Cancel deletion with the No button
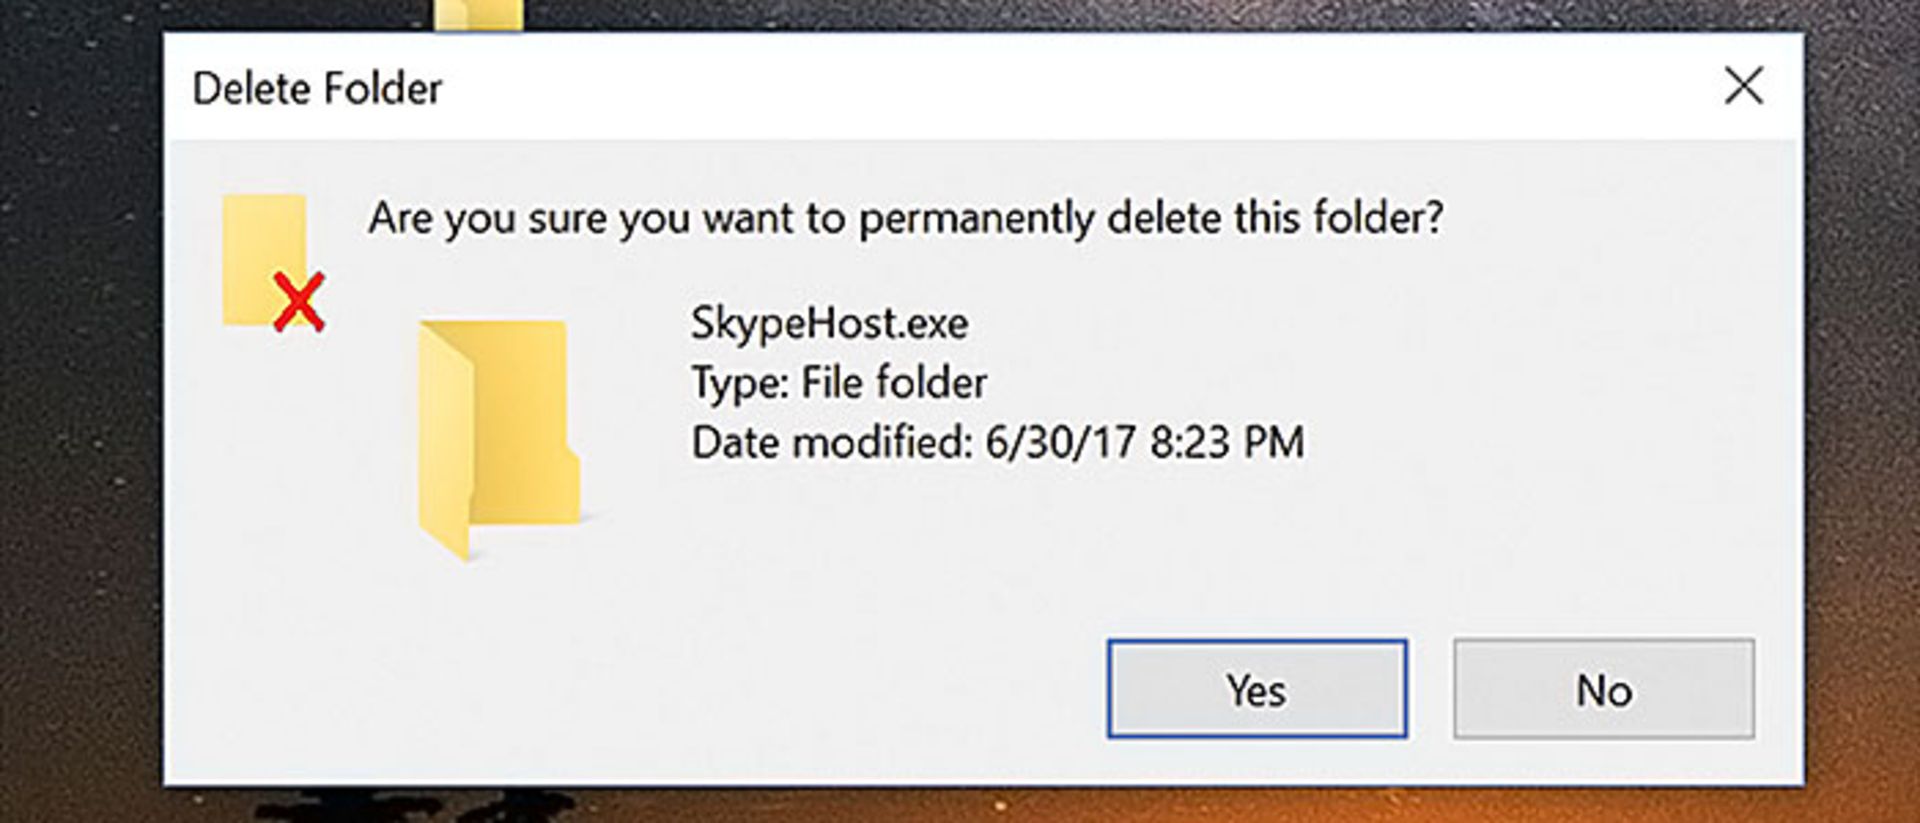 [x=1604, y=689]
